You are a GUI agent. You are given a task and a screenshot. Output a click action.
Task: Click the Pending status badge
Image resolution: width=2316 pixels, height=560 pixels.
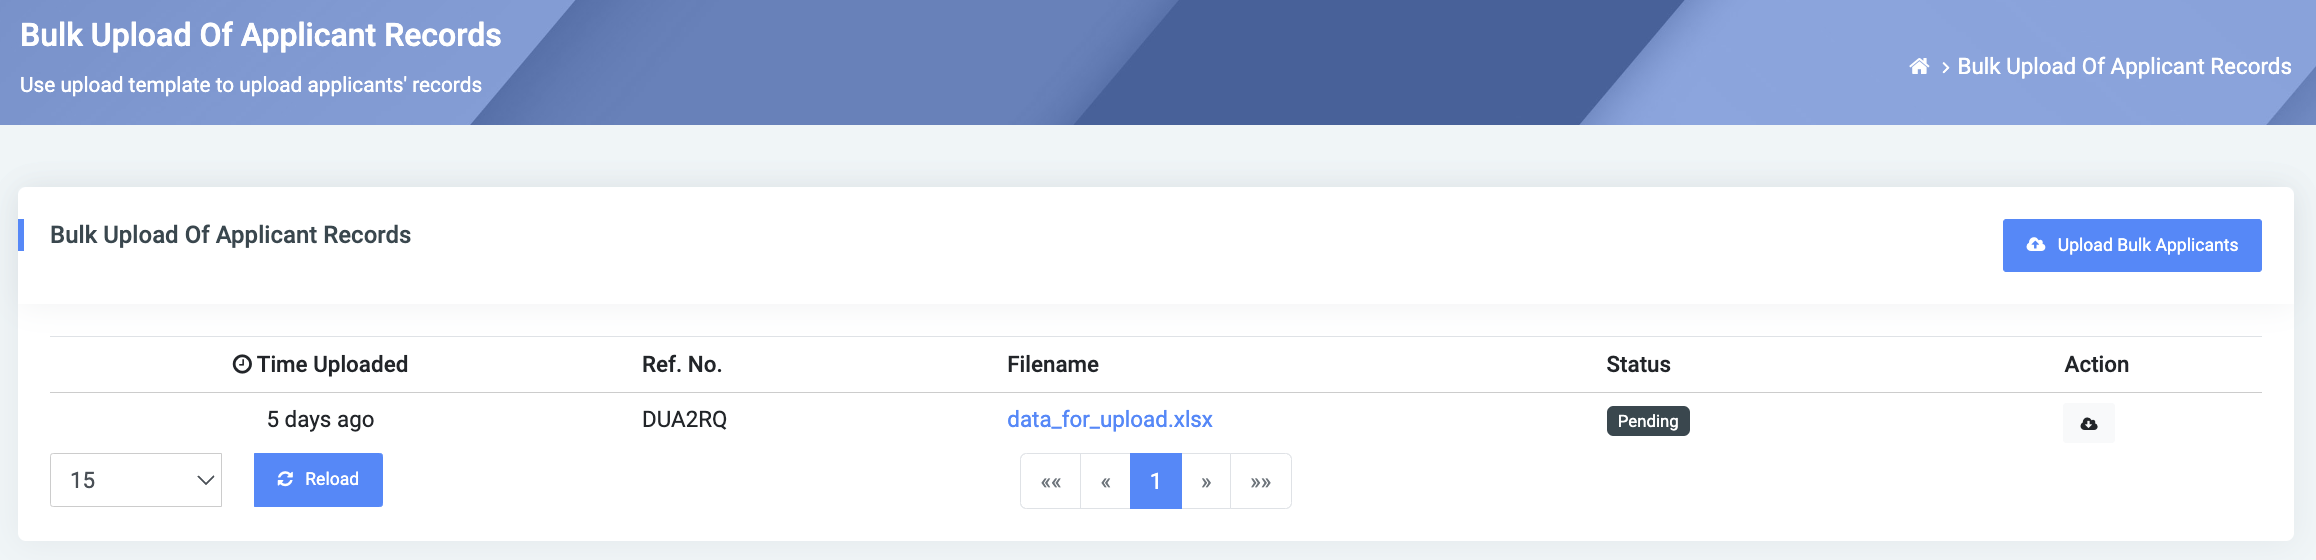point(1648,421)
